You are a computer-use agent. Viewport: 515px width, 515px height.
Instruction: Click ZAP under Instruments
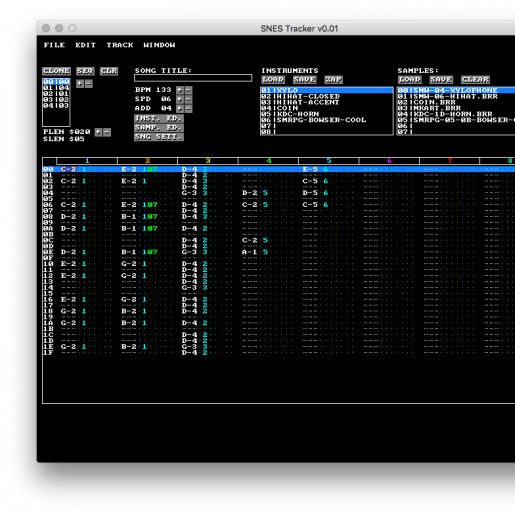[333, 80]
